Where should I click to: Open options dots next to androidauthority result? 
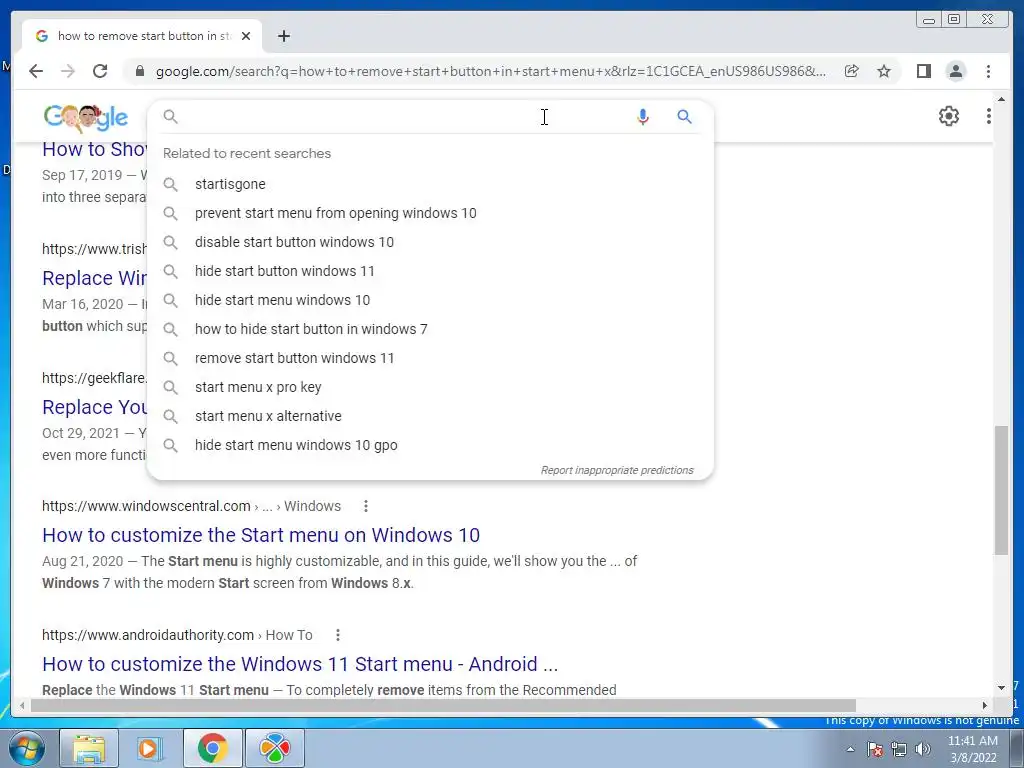[x=338, y=635]
